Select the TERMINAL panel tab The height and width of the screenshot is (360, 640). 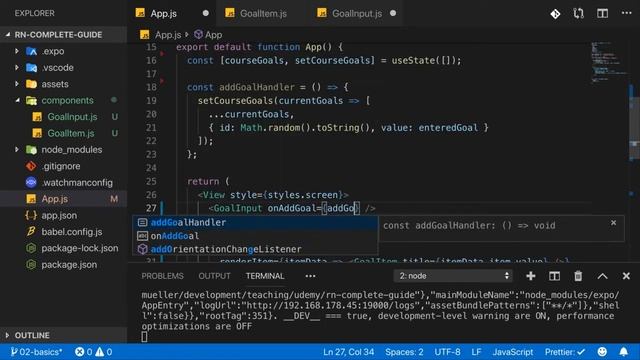pyautogui.click(x=265, y=276)
